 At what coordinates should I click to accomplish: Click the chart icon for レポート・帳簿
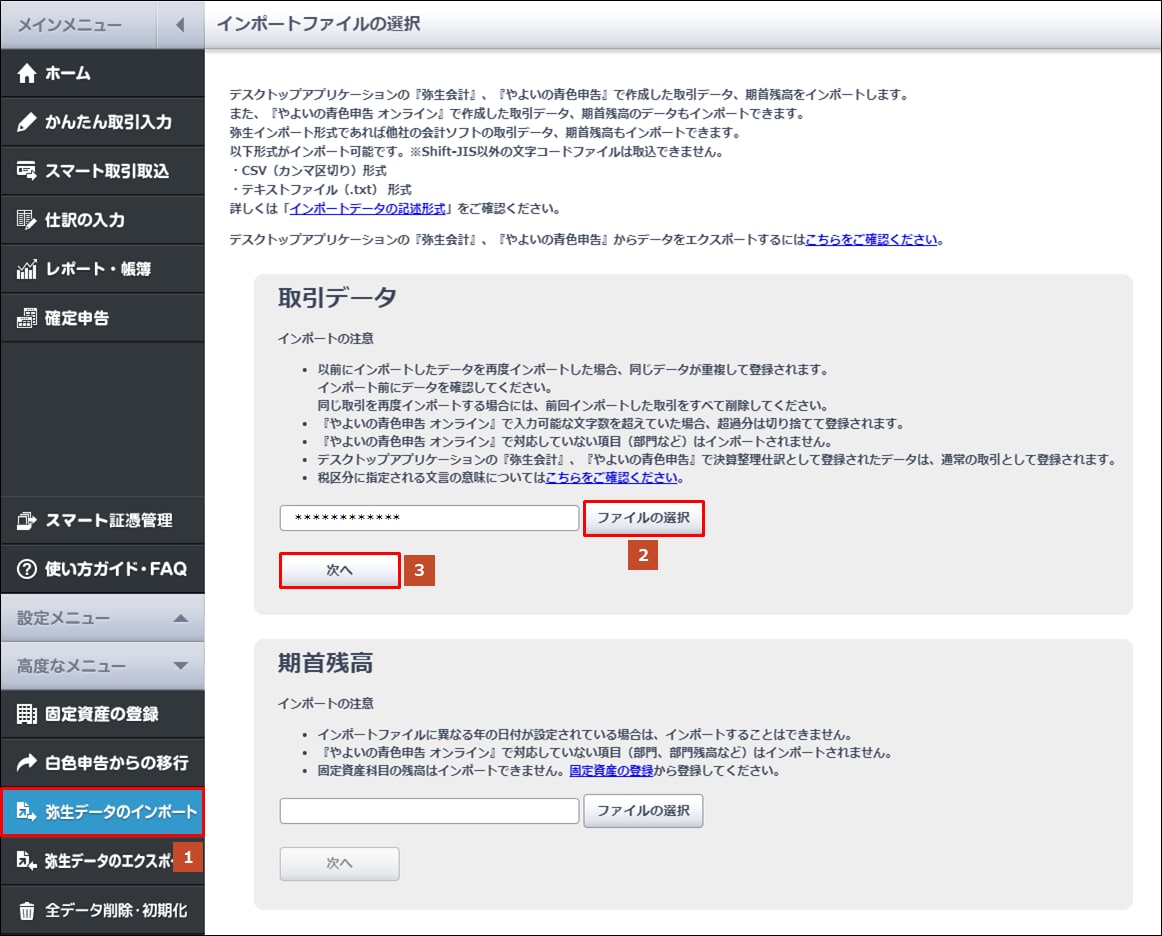[27, 268]
